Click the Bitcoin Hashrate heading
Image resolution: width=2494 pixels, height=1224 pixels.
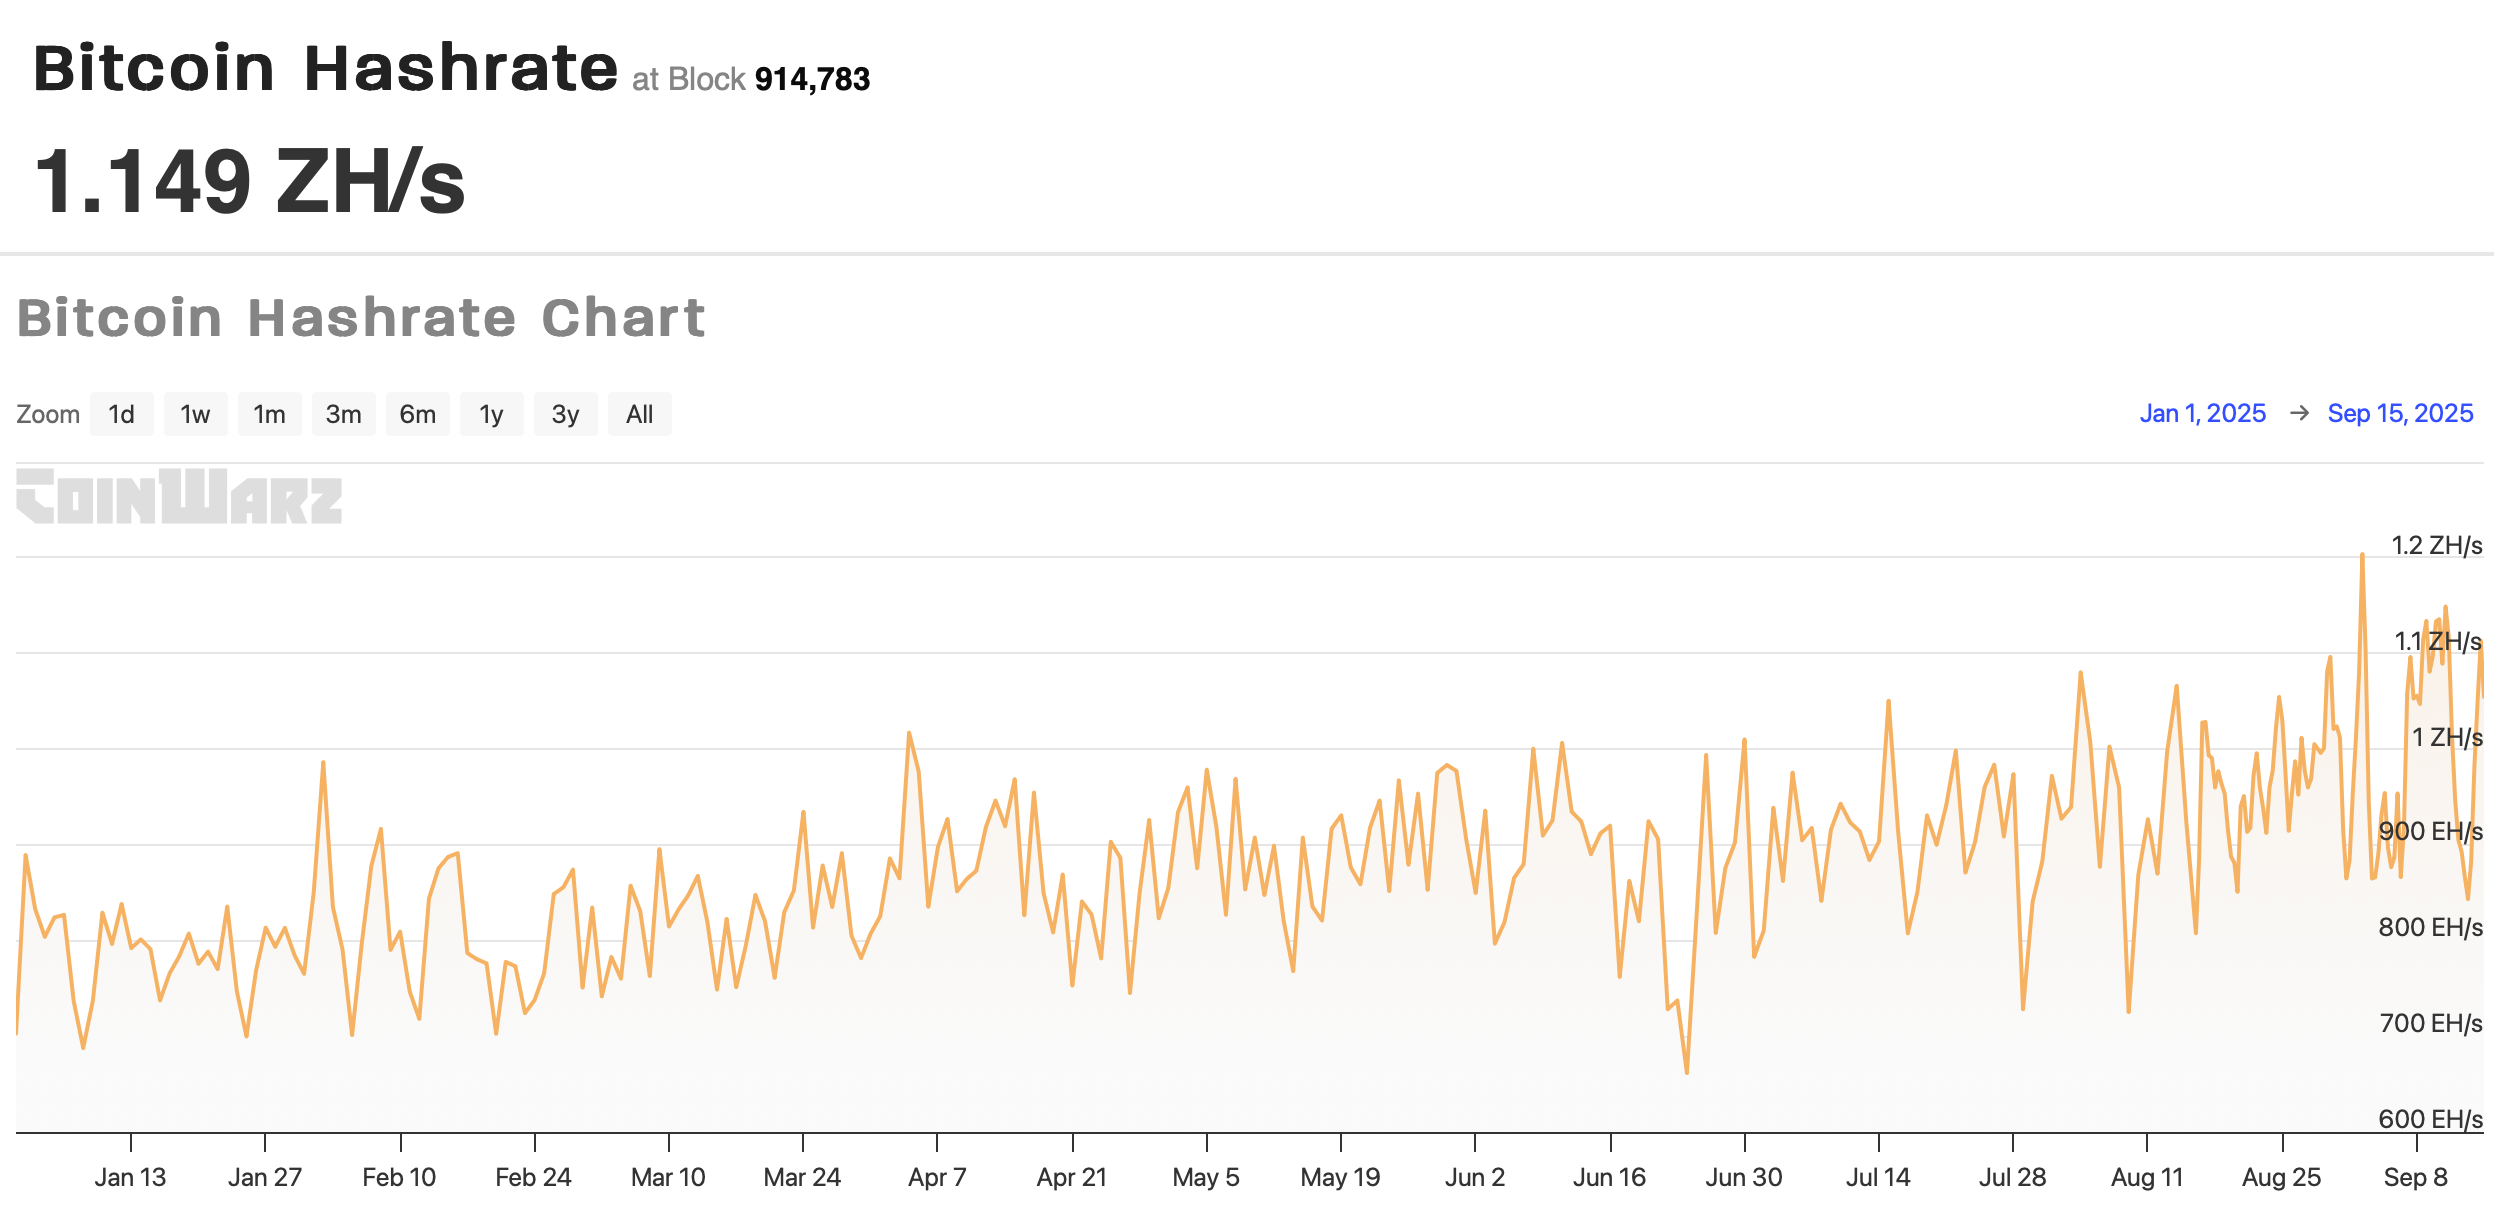pyautogui.click(x=326, y=68)
